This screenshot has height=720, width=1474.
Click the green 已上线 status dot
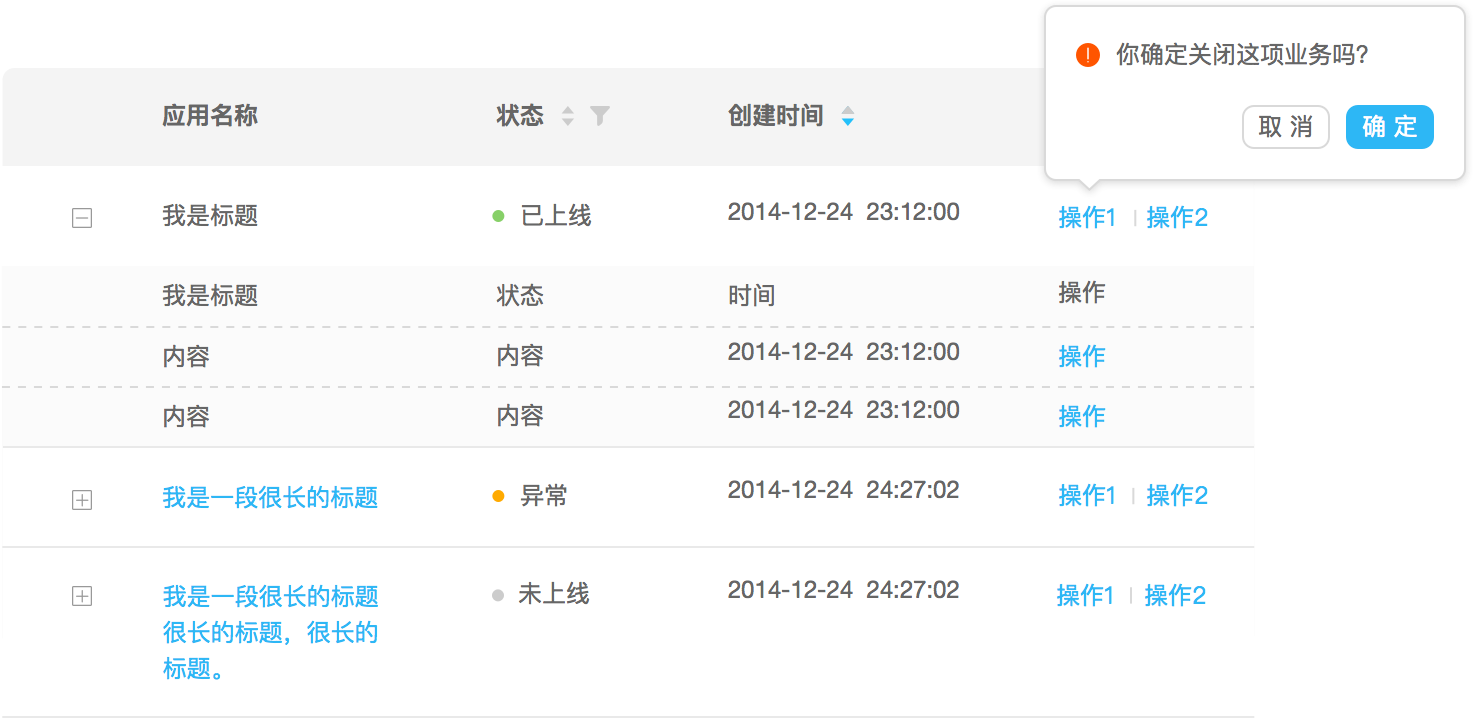498,216
